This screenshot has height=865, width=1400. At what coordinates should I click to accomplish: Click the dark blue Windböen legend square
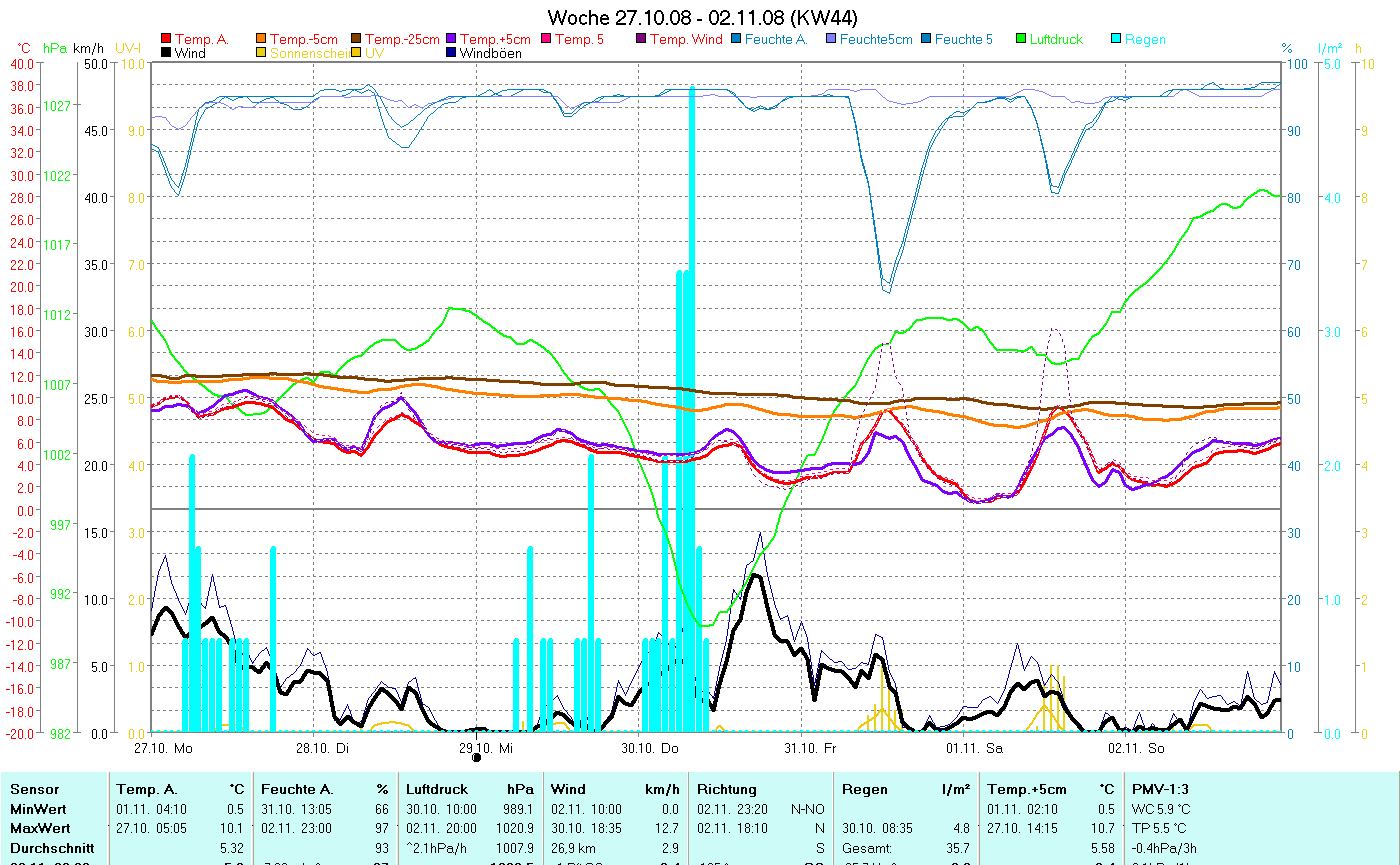tap(452, 53)
